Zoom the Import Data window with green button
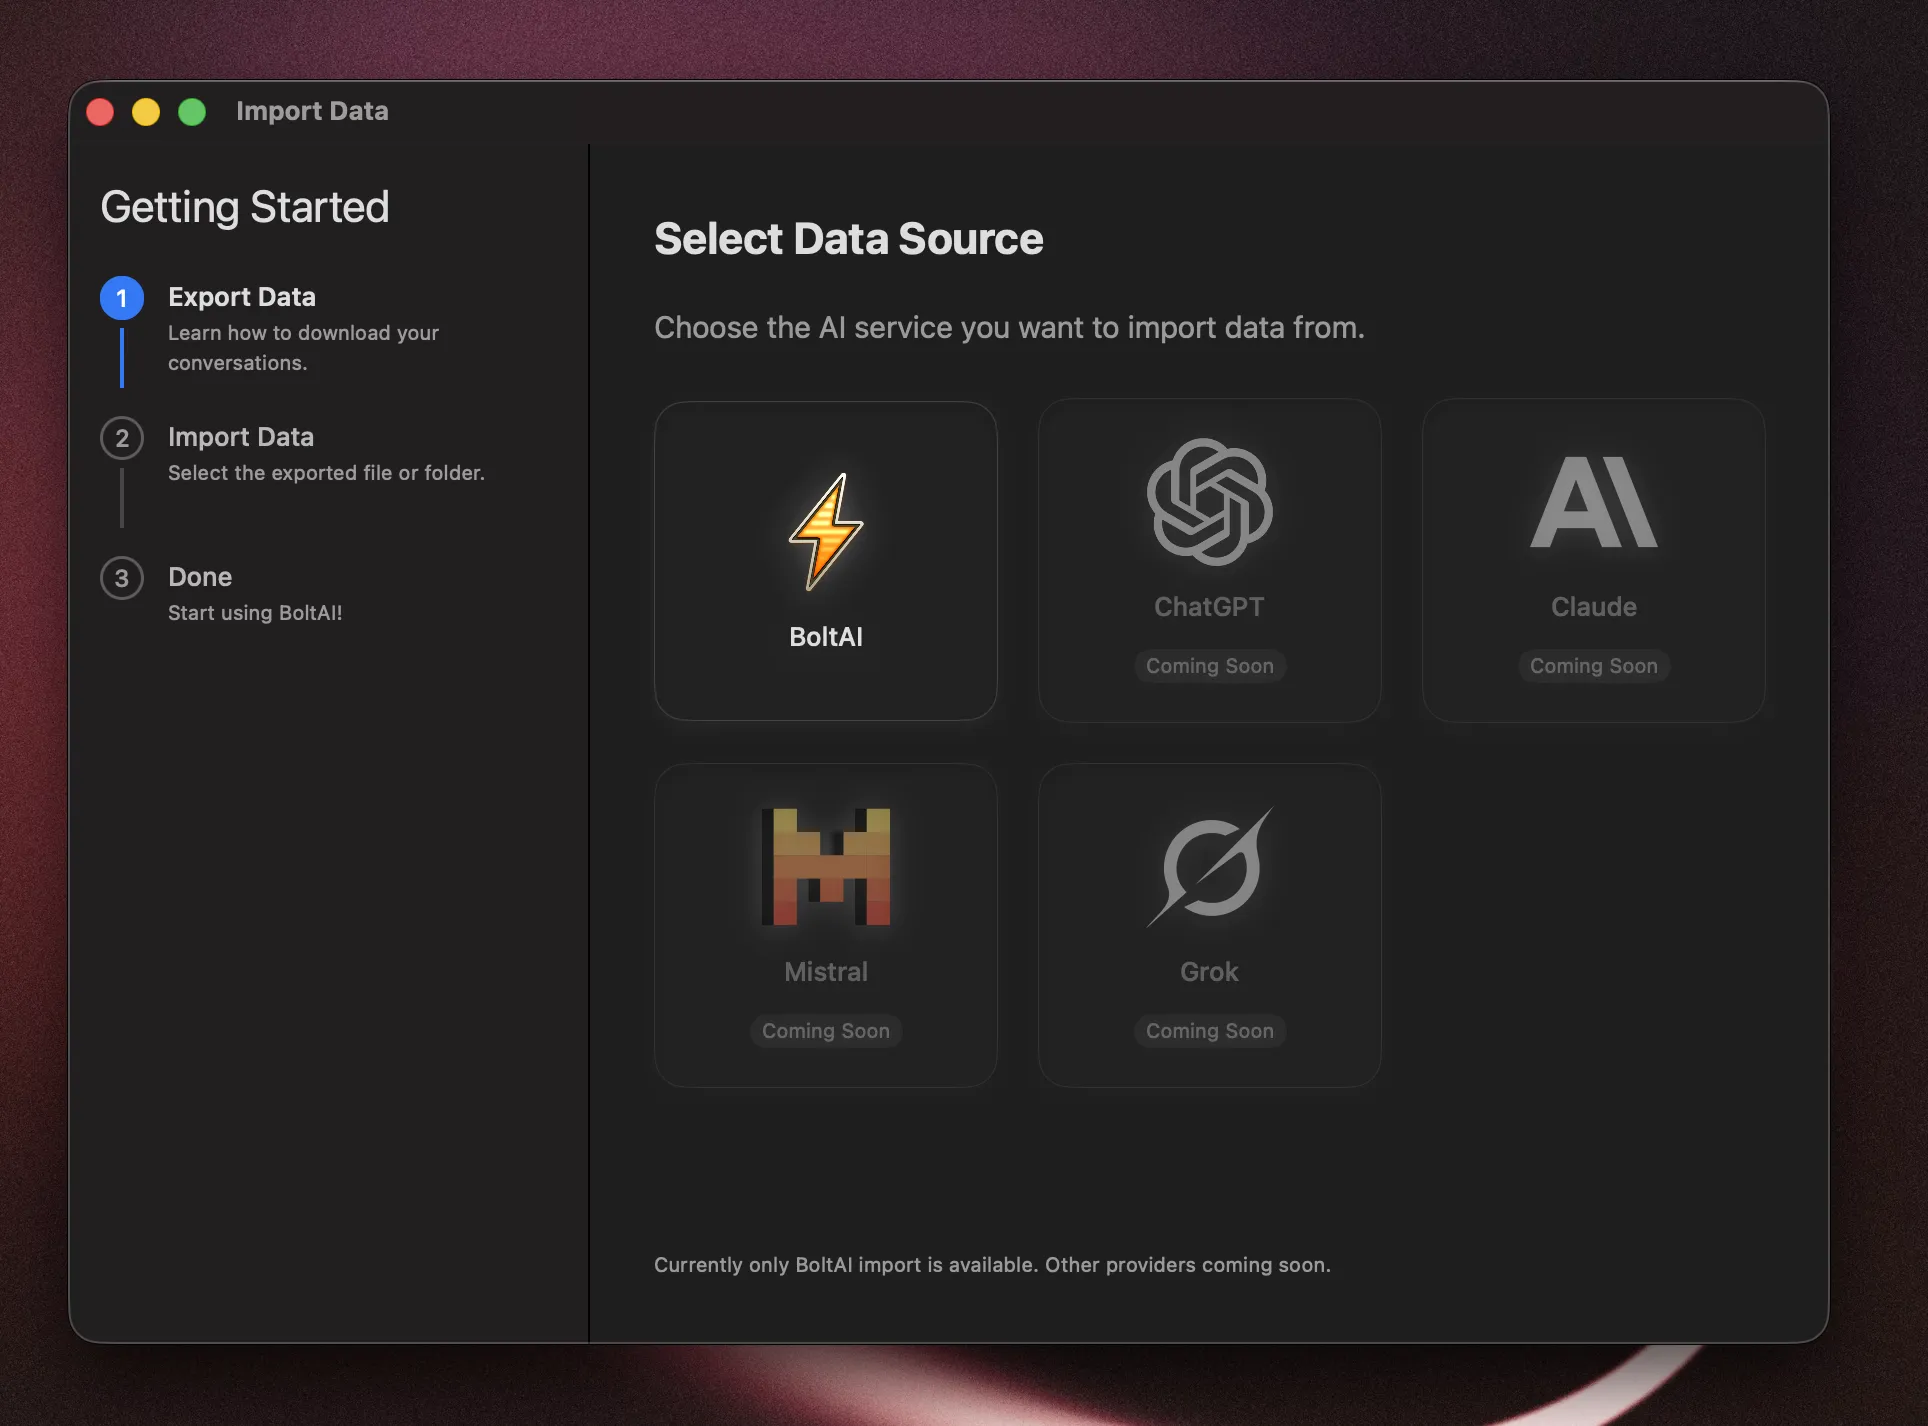Viewport: 1928px width, 1426px height. pyautogui.click(x=192, y=112)
